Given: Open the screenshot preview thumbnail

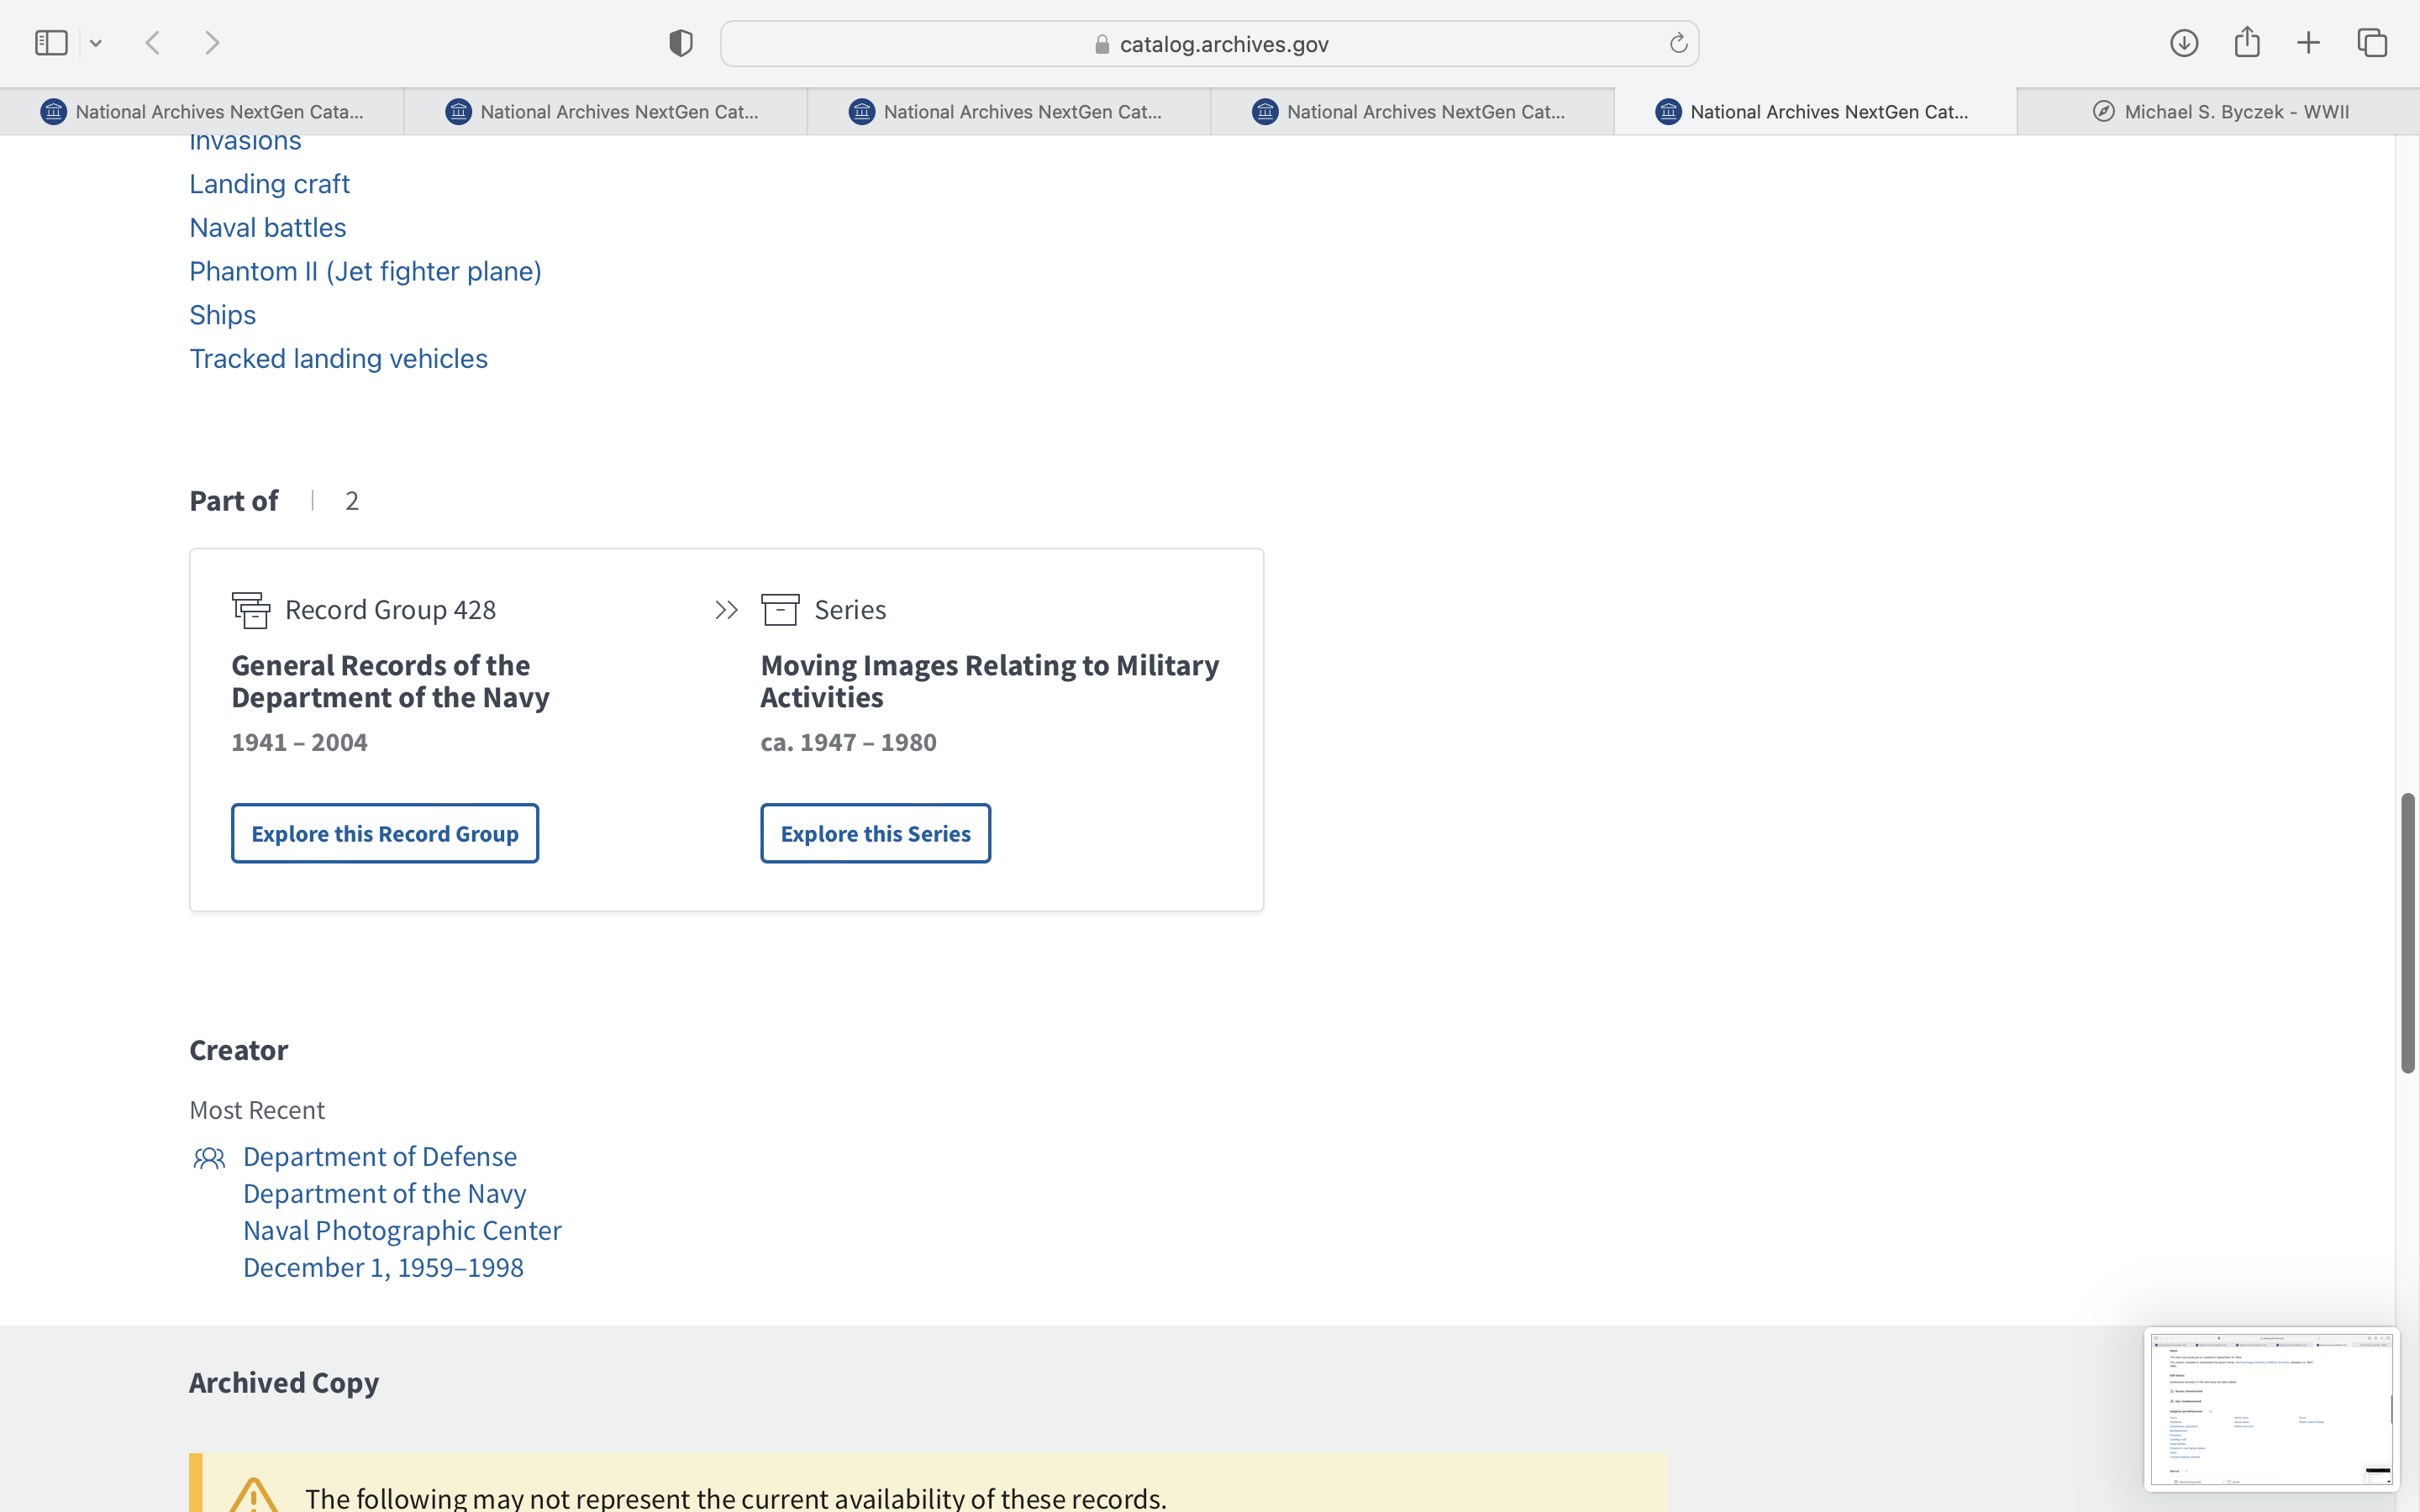Looking at the screenshot, I should tap(2270, 1408).
